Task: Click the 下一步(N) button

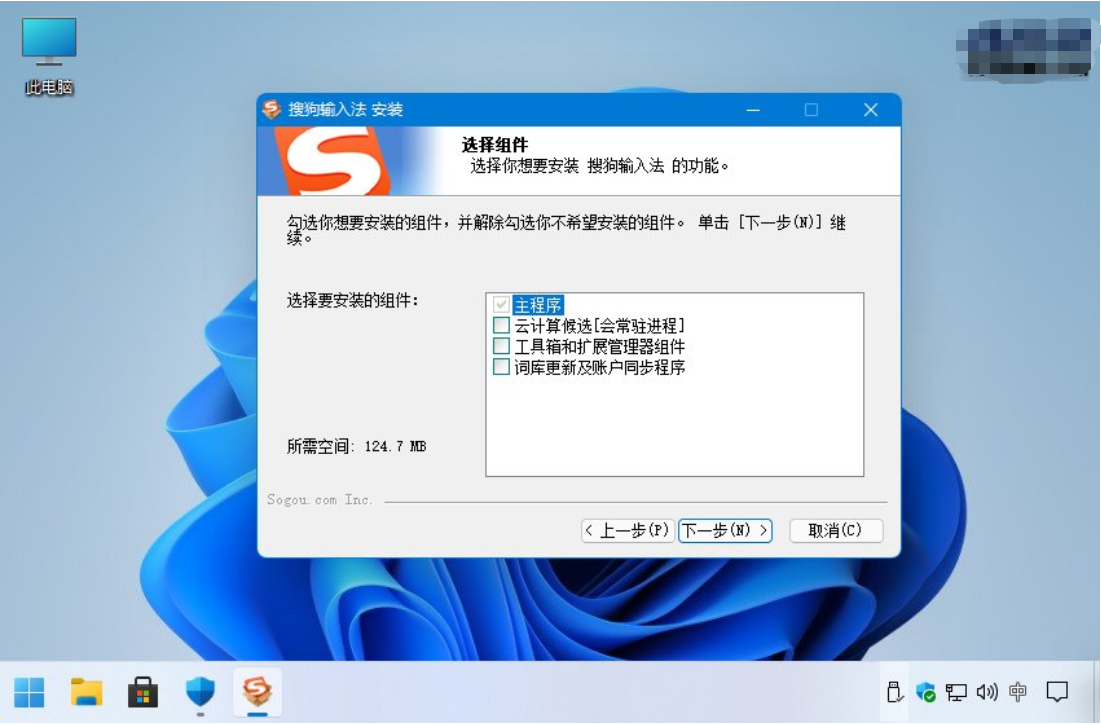Action: [725, 530]
